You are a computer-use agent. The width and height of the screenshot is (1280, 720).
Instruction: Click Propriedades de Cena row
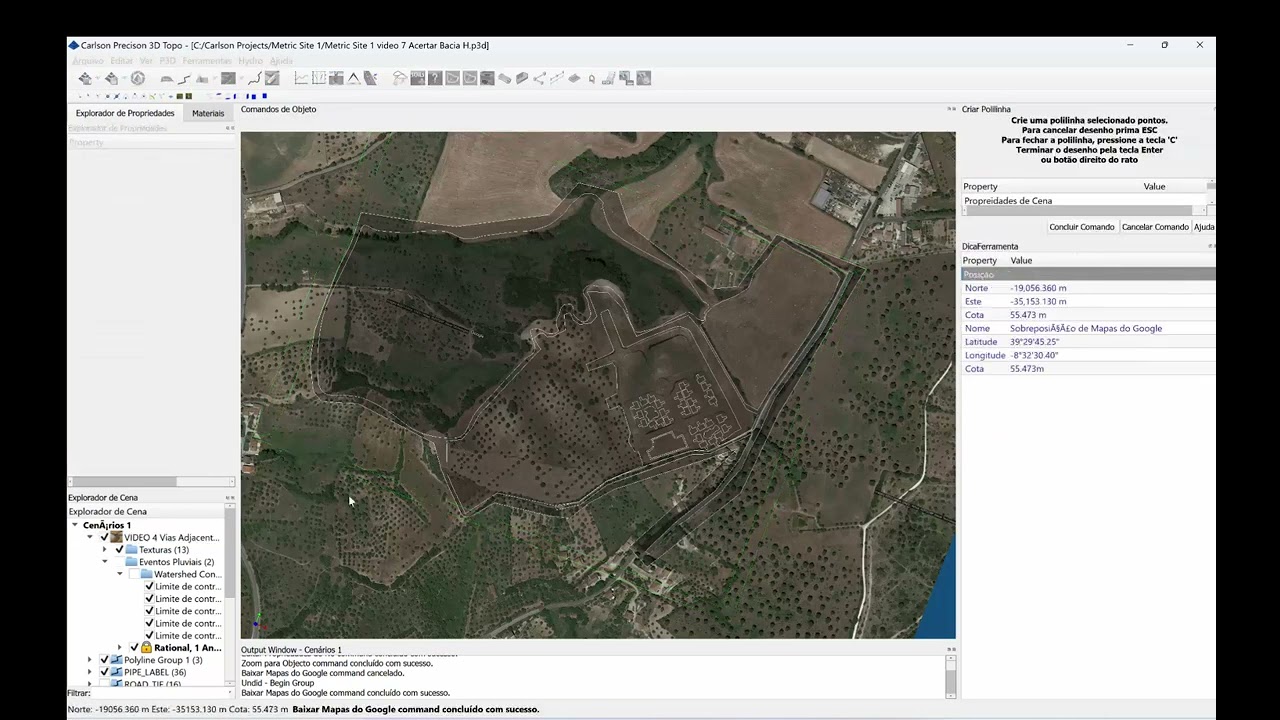(x=1085, y=201)
